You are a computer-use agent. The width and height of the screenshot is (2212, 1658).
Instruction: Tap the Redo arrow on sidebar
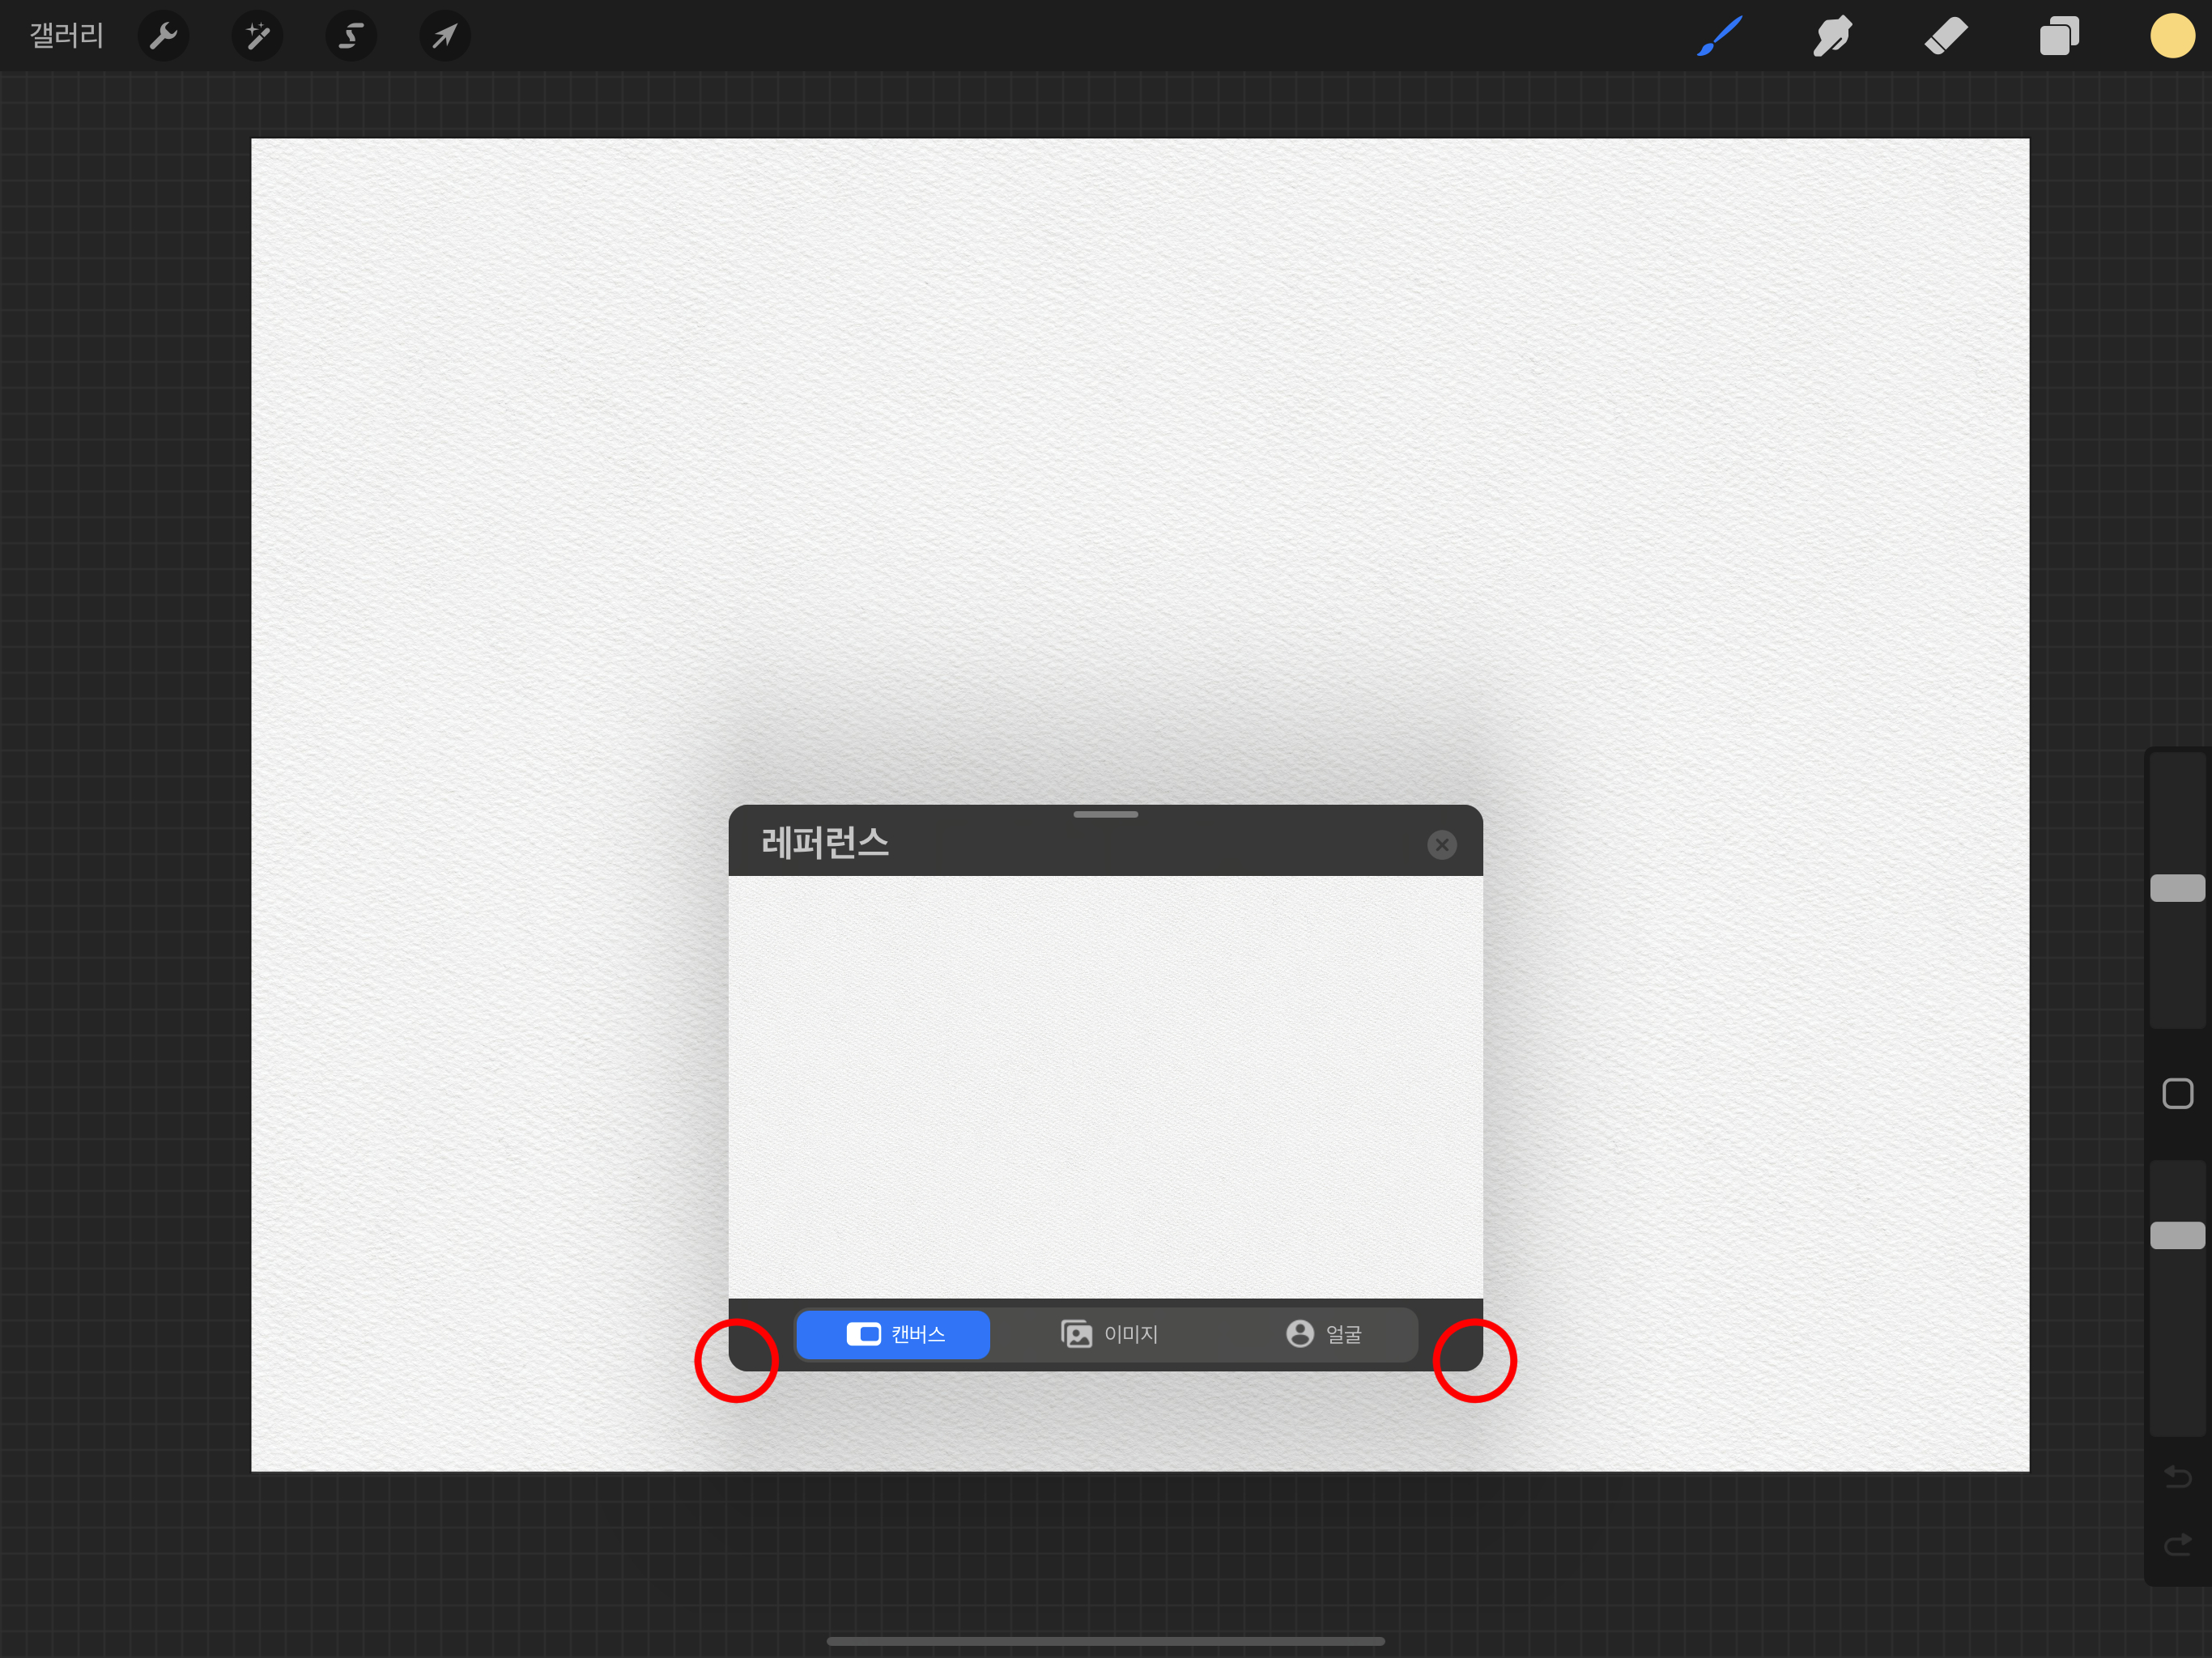2177,1545
